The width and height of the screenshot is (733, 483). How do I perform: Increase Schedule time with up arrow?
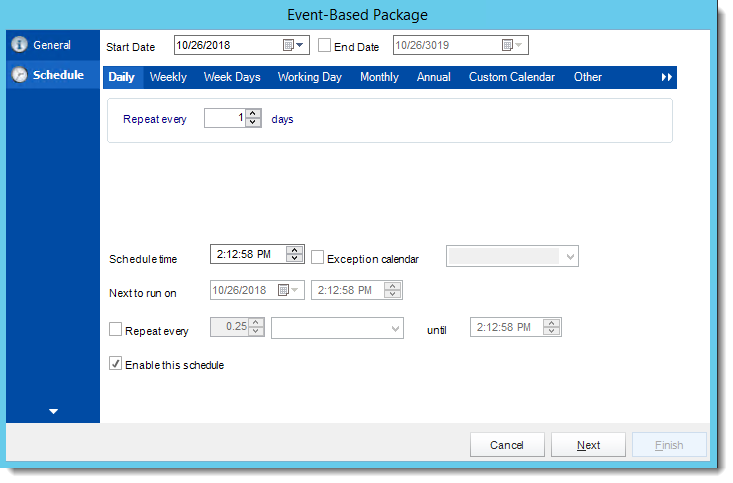pyautogui.click(x=295, y=250)
